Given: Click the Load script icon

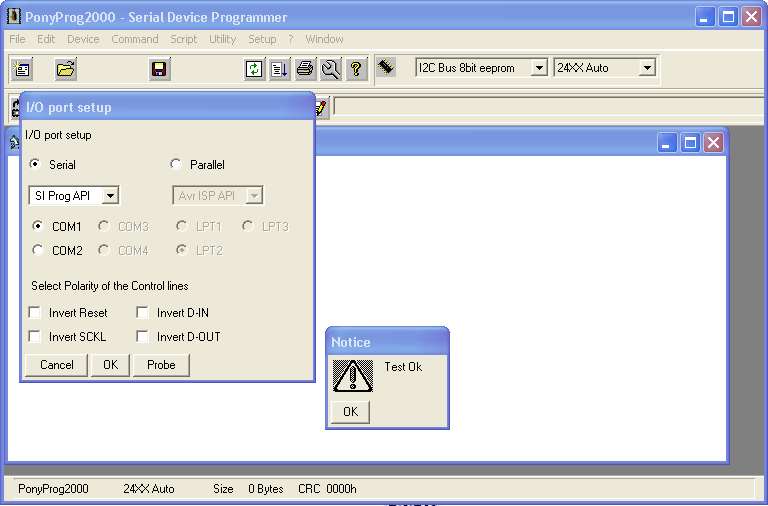Looking at the screenshot, I should pos(280,69).
